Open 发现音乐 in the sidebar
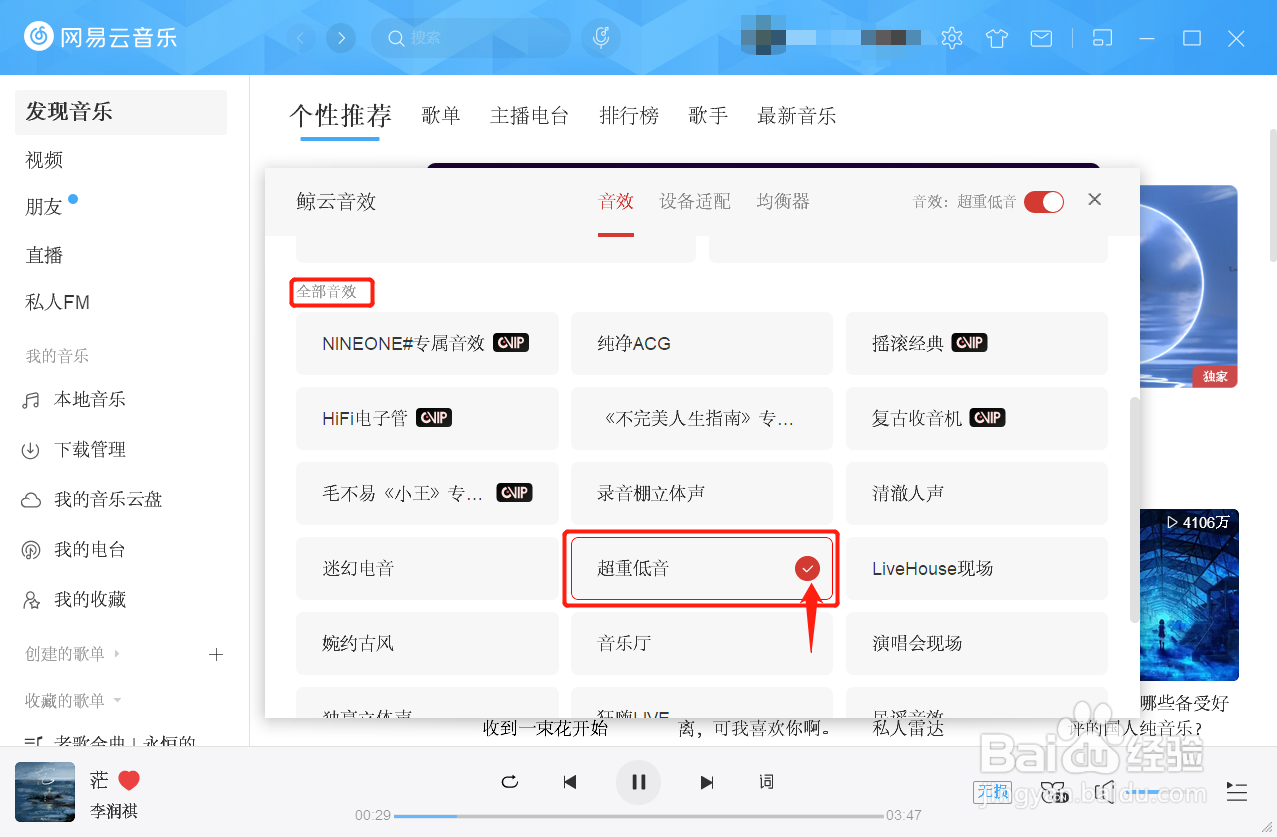Viewport: 1277px width, 837px height. pyautogui.click(x=121, y=112)
